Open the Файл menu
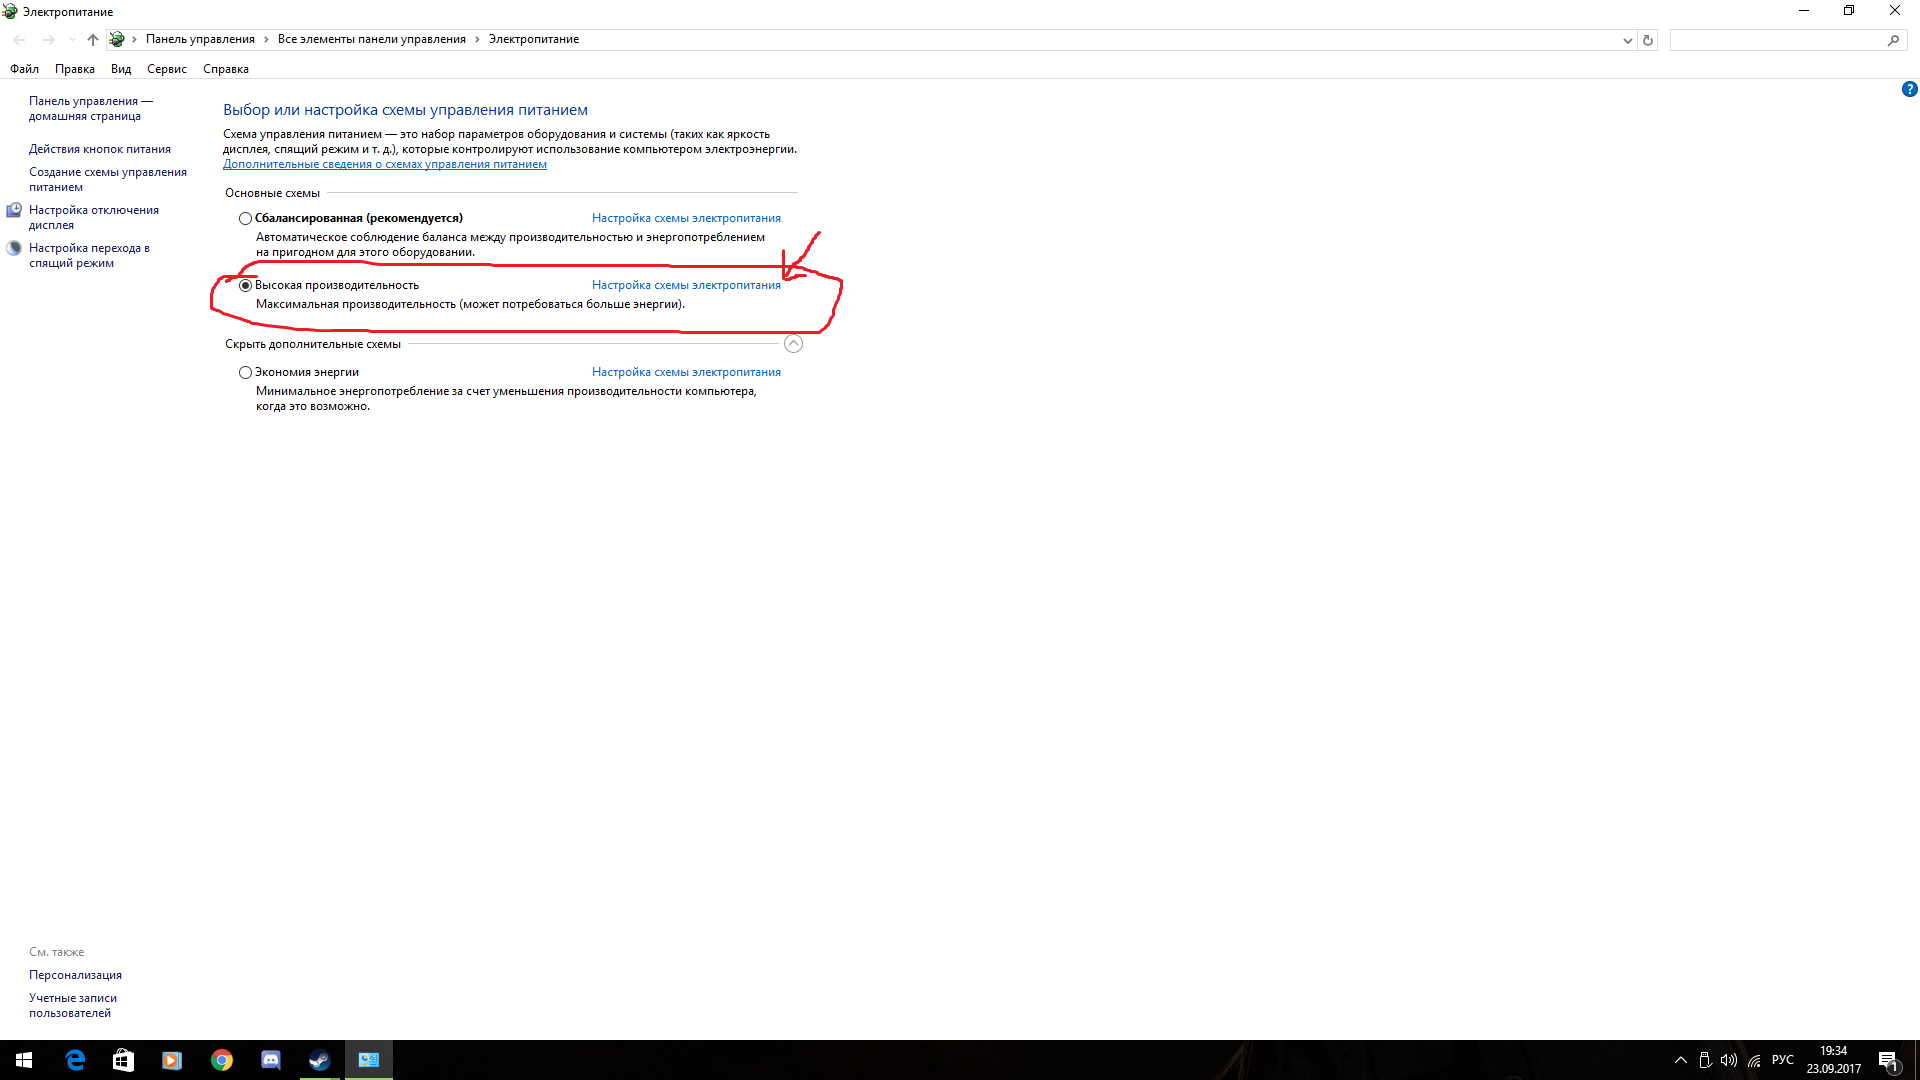 [25, 69]
